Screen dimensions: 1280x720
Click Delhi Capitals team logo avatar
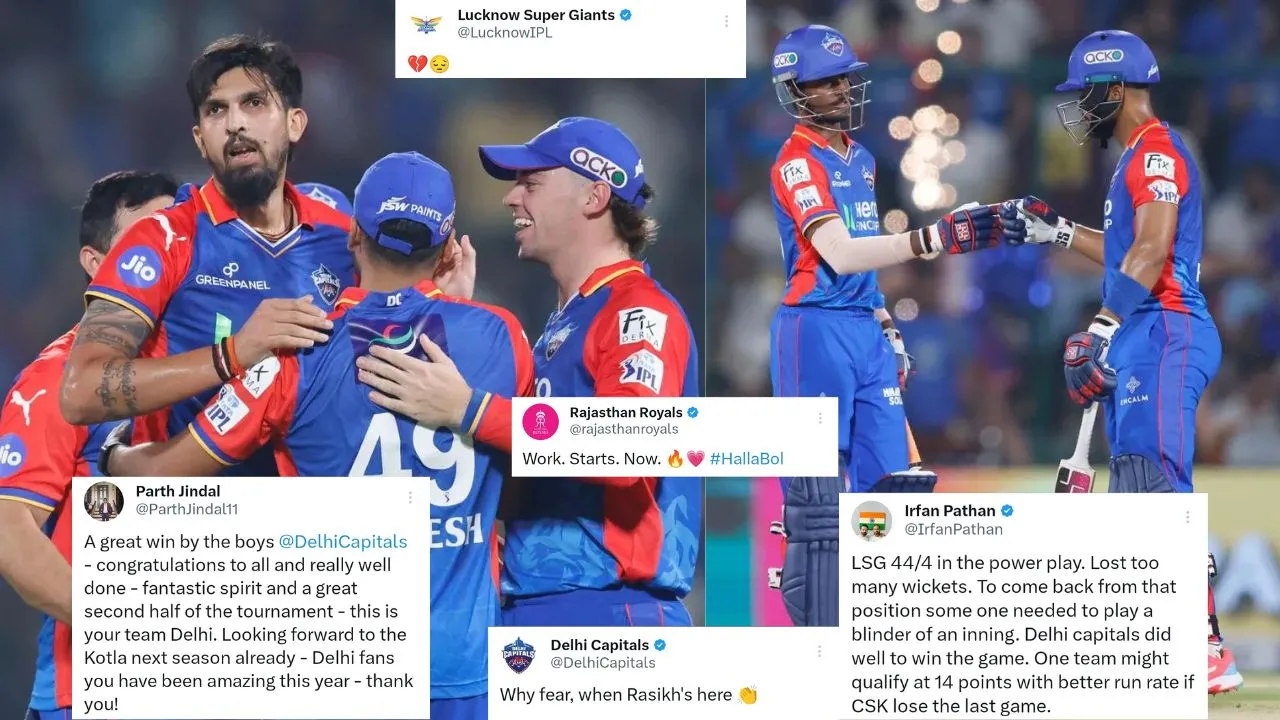(x=518, y=654)
